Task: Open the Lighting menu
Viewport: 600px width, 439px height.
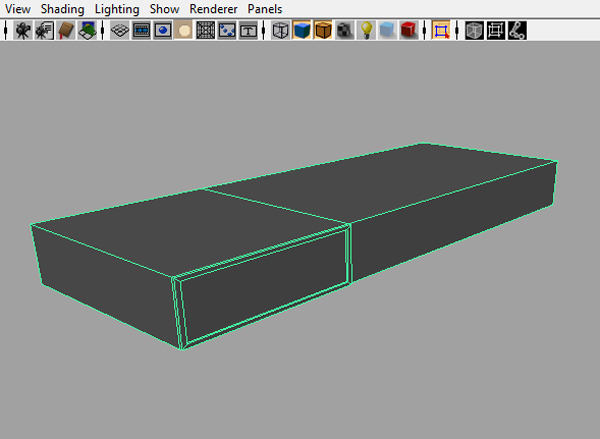Action: point(117,9)
